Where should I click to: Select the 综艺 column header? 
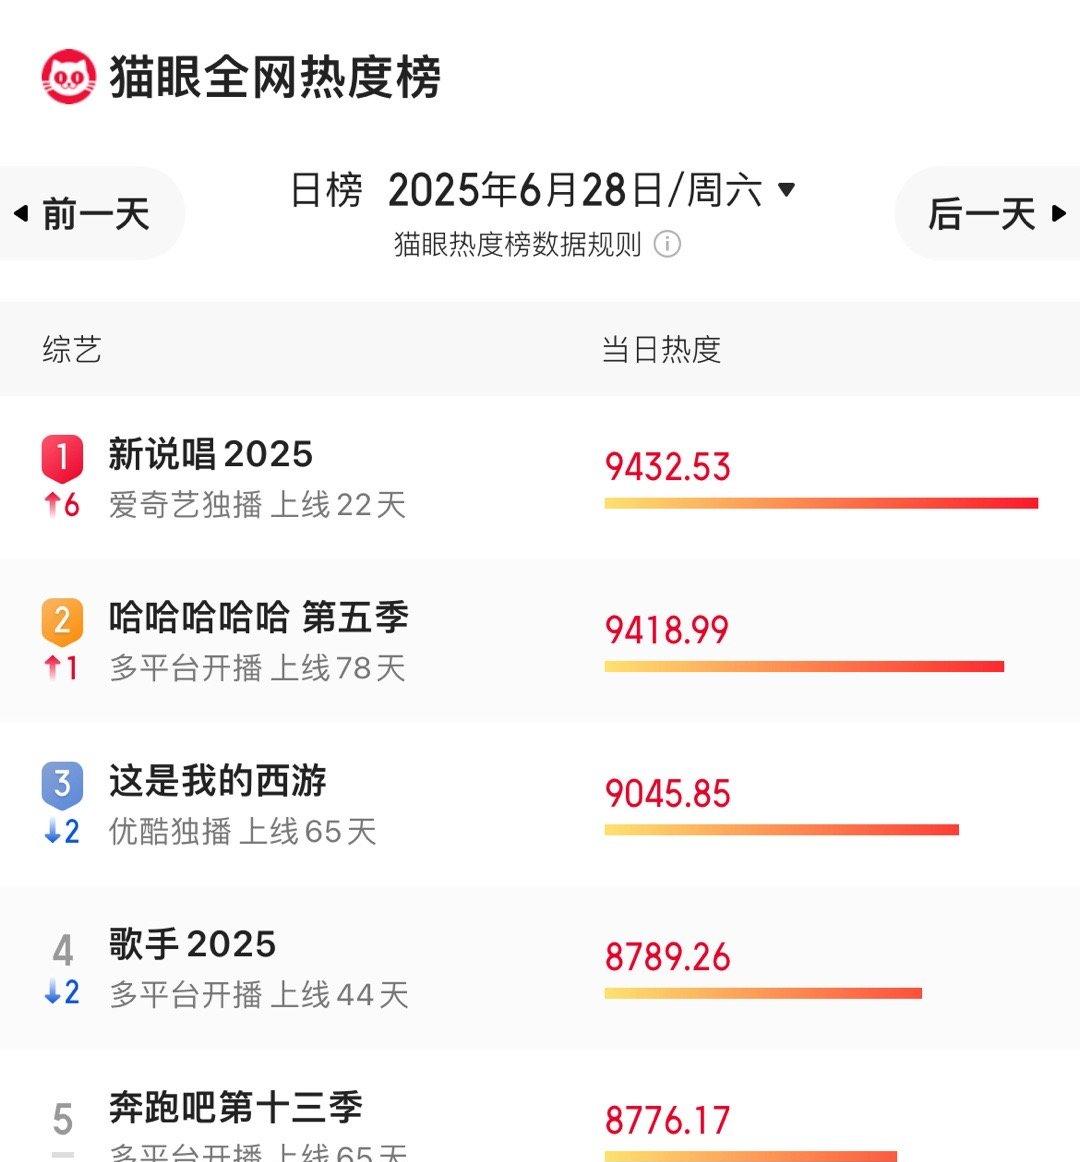tap(72, 349)
